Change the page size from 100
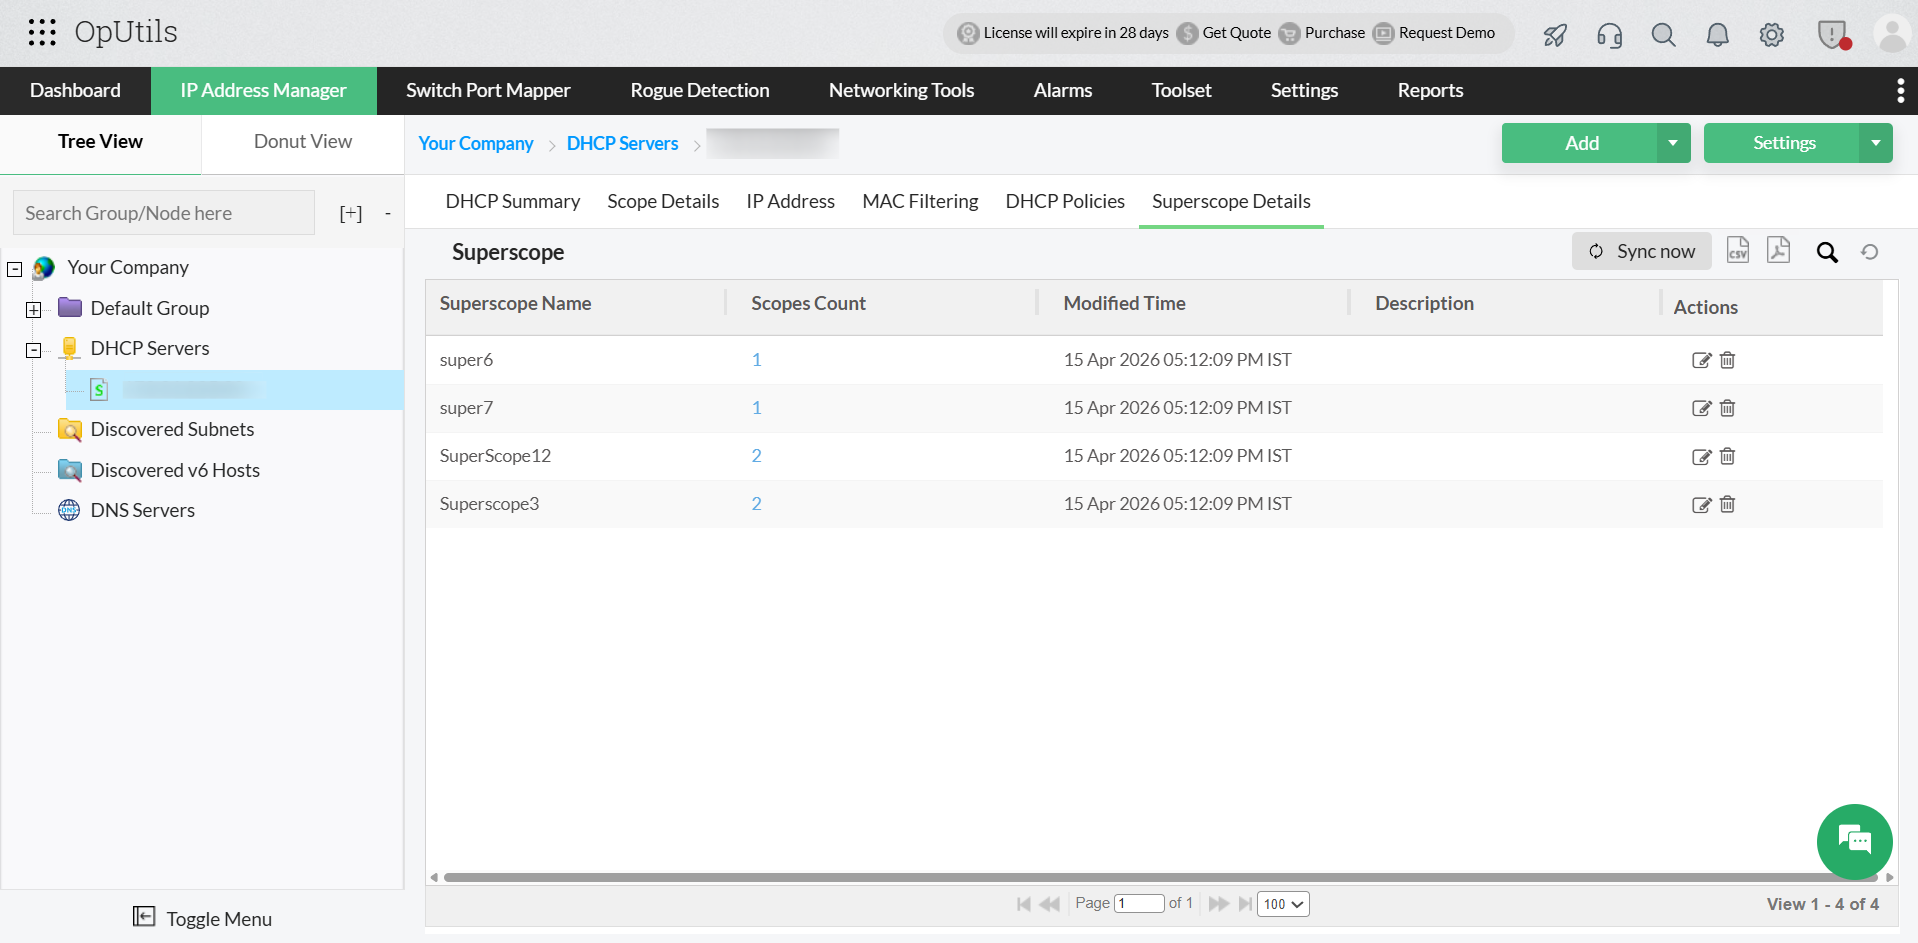The image size is (1918, 943). coord(1282,904)
